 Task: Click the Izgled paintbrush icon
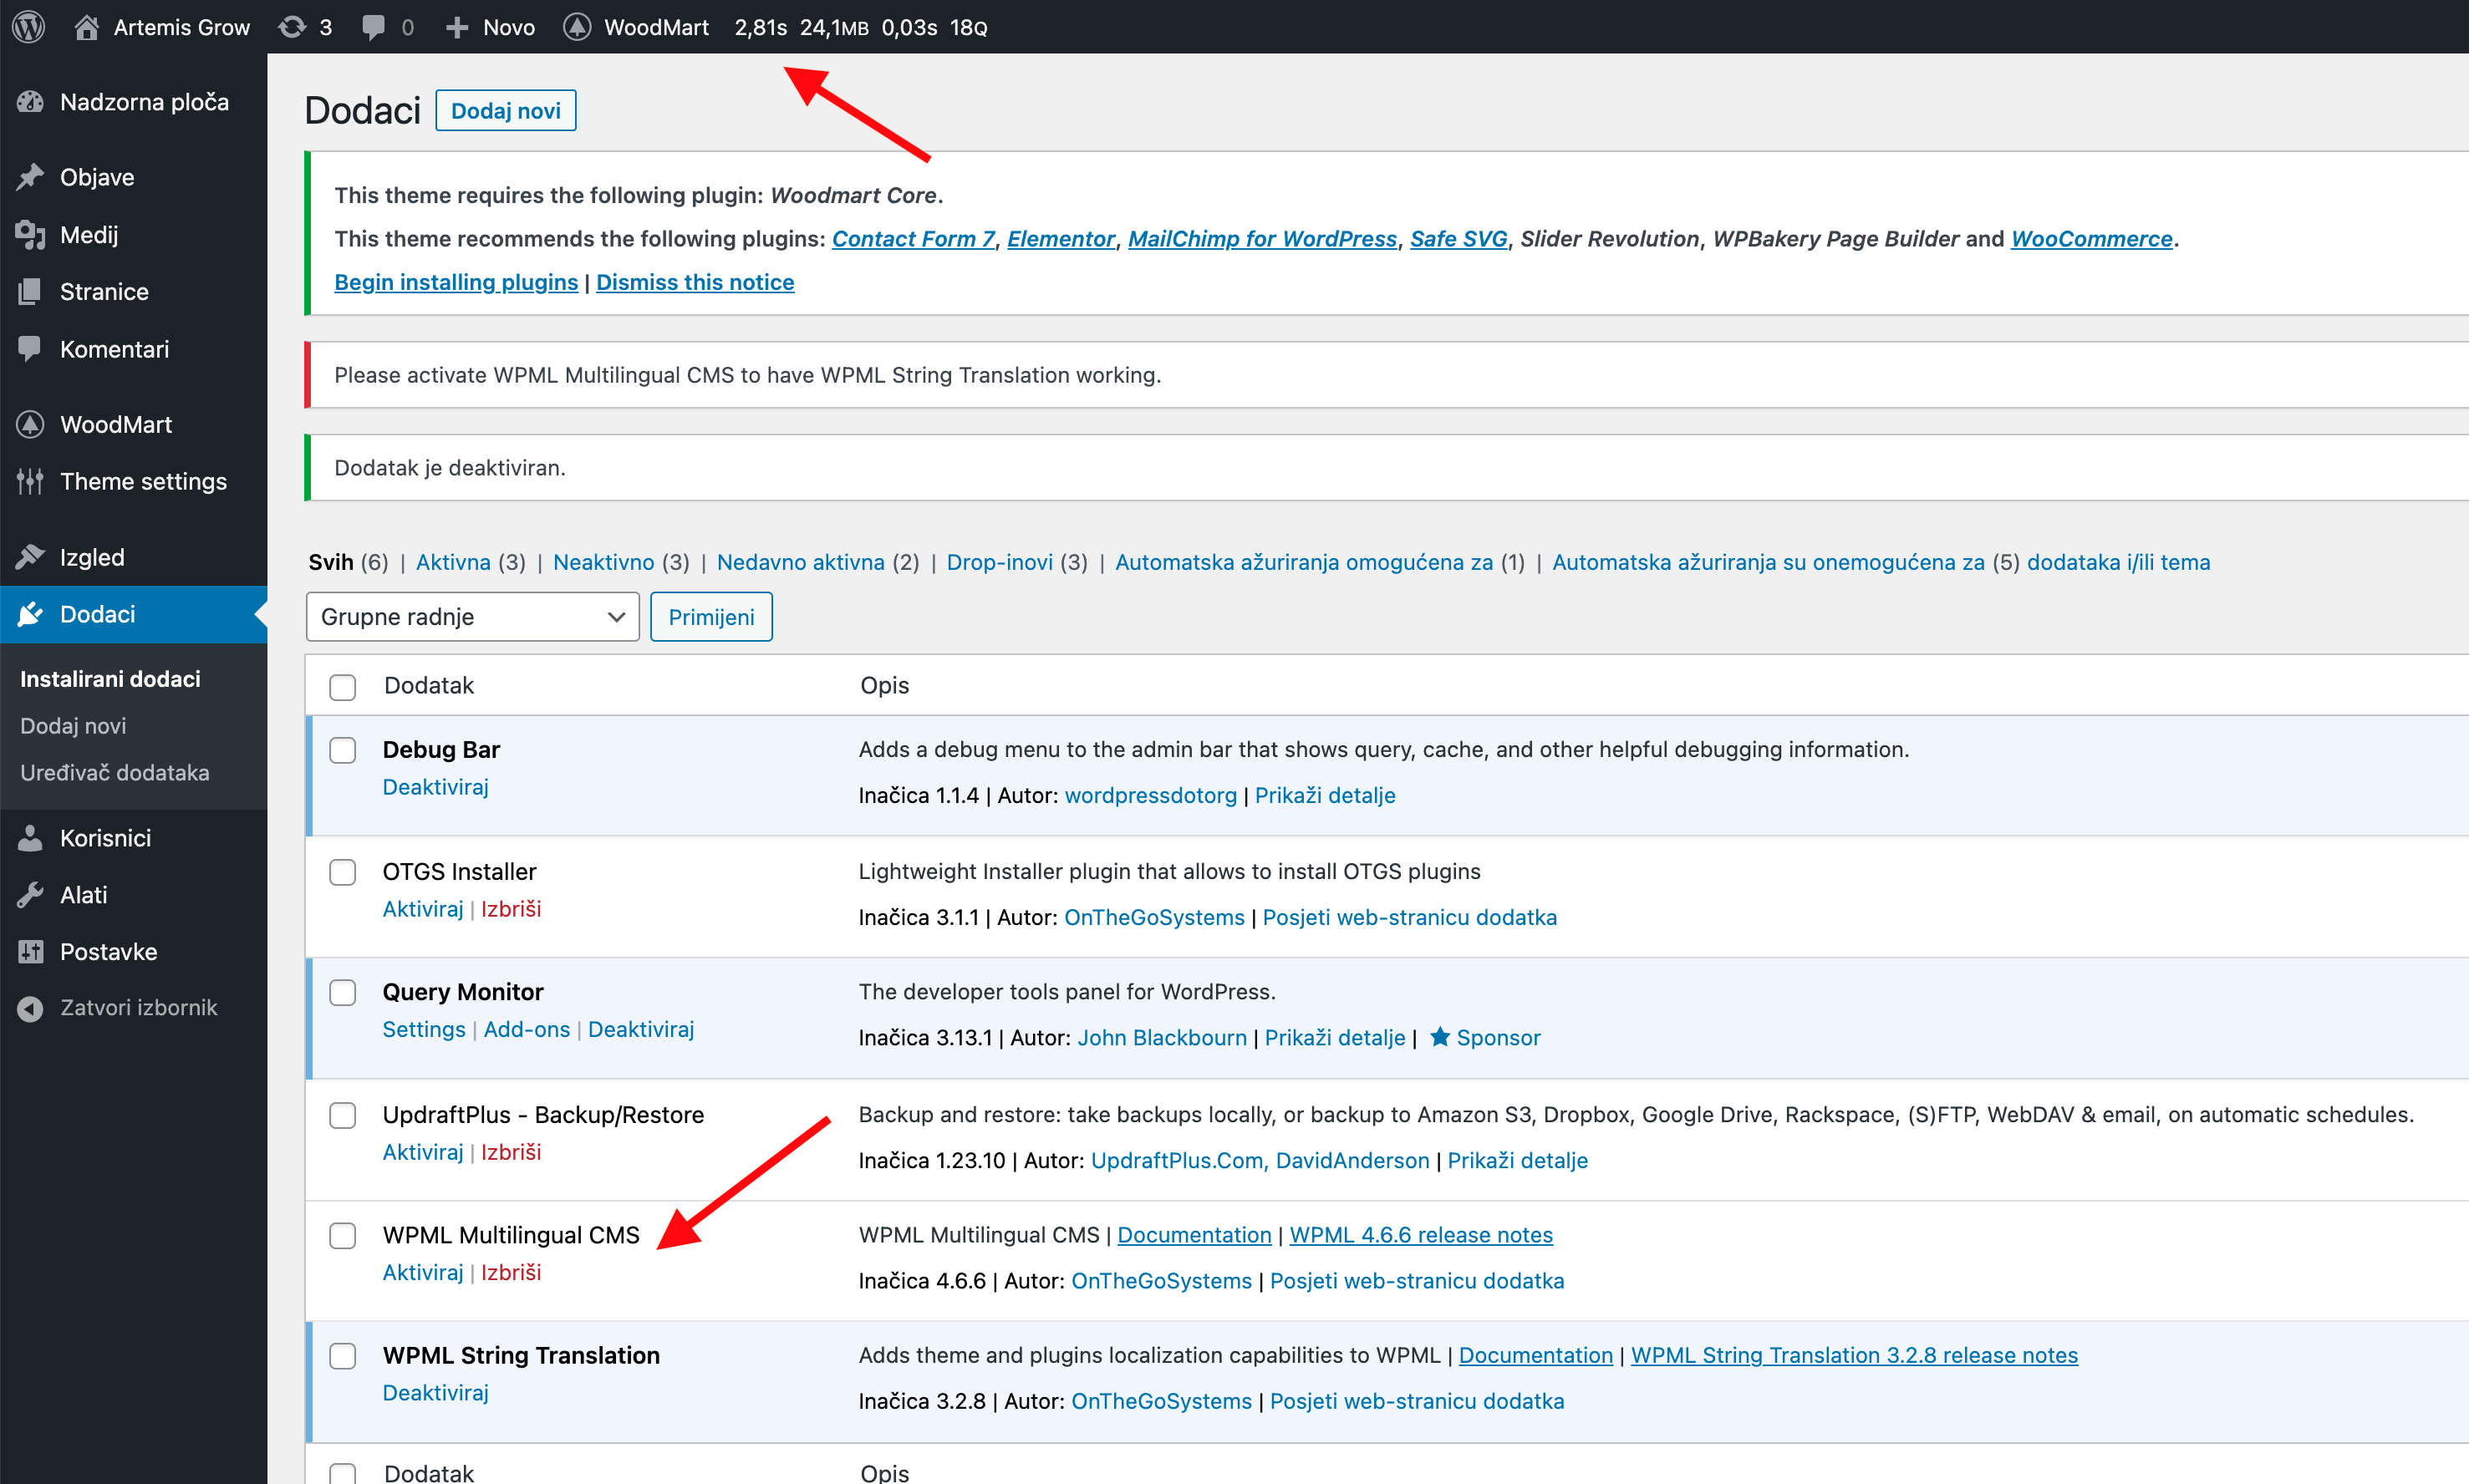click(31, 557)
